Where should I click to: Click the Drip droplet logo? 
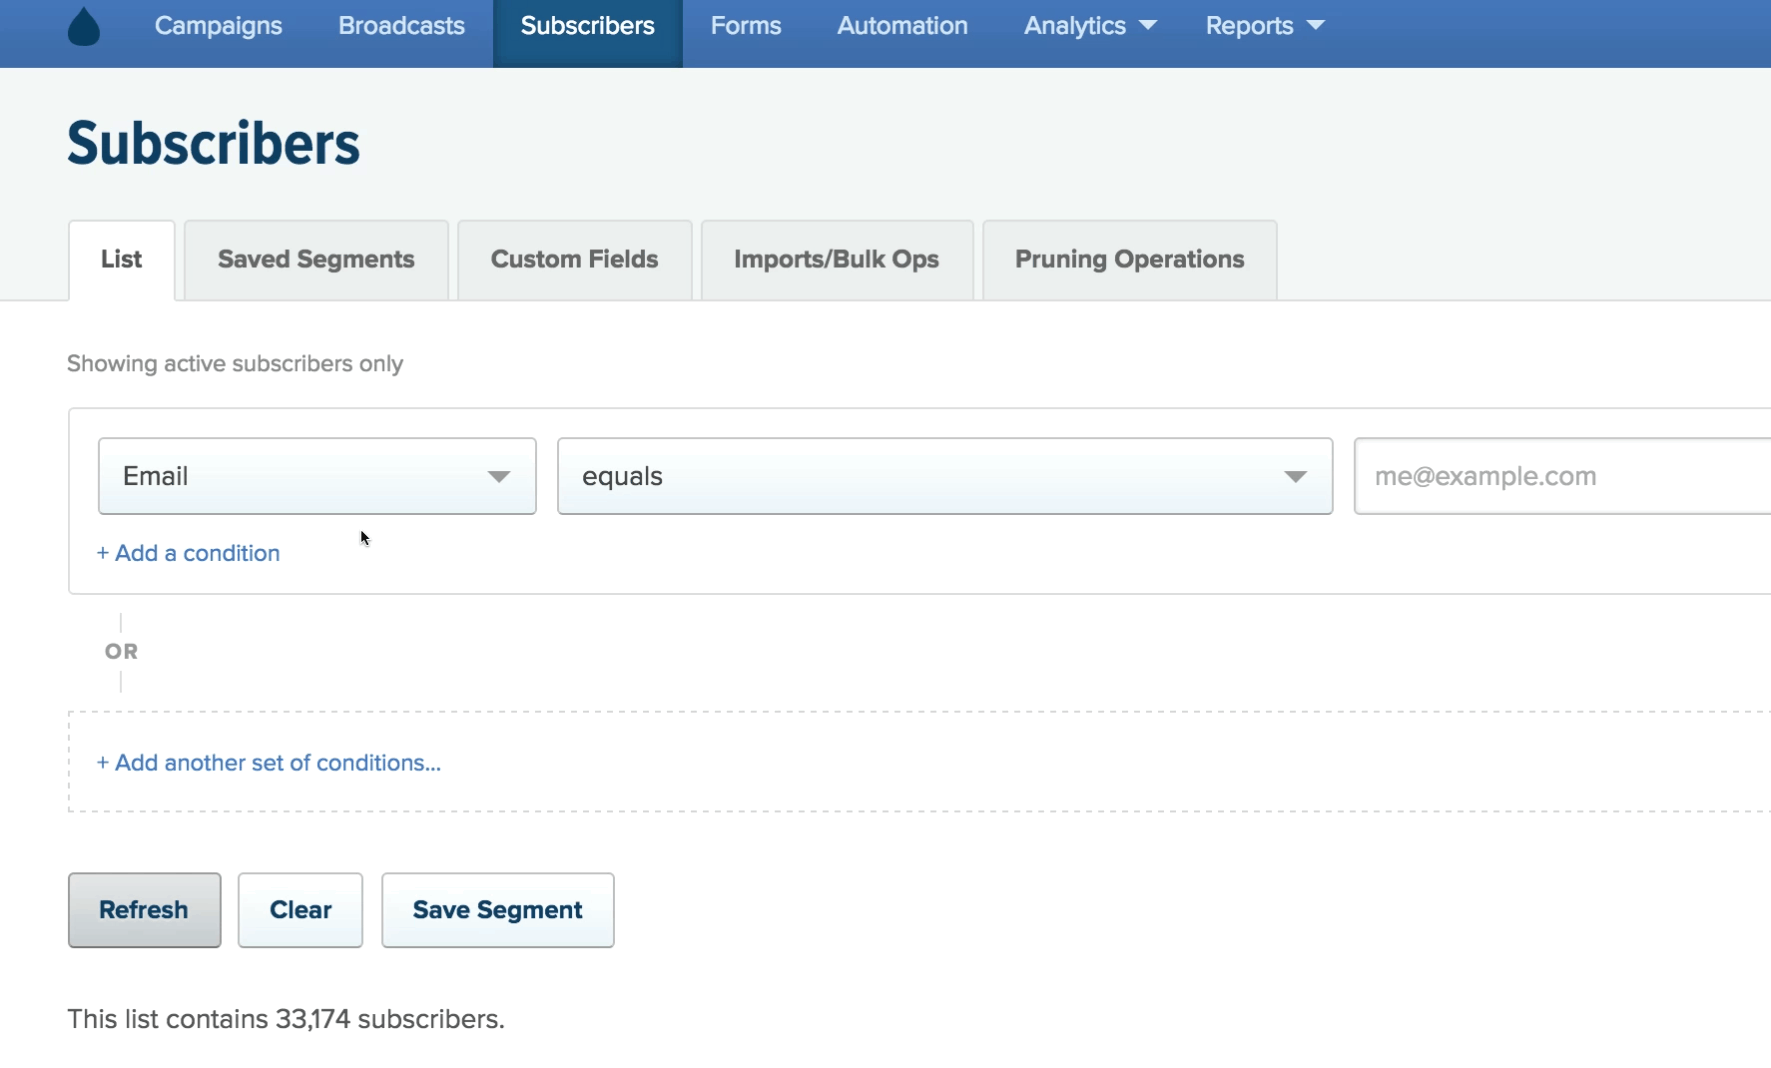(x=84, y=26)
